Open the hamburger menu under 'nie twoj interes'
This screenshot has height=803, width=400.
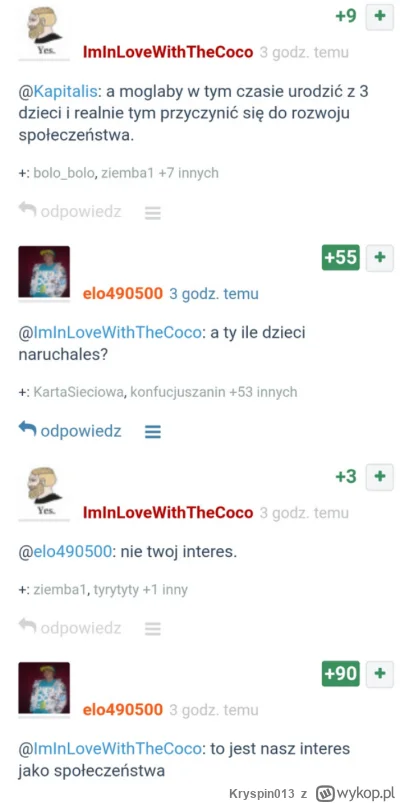pos(153,628)
